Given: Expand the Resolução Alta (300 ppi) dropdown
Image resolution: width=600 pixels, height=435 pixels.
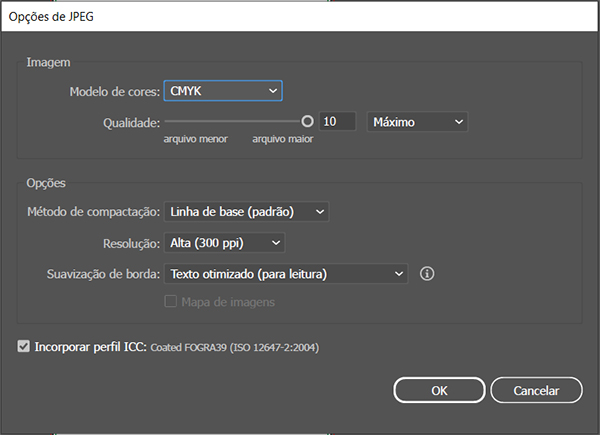Looking at the screenshot, I should coord(225,242).
